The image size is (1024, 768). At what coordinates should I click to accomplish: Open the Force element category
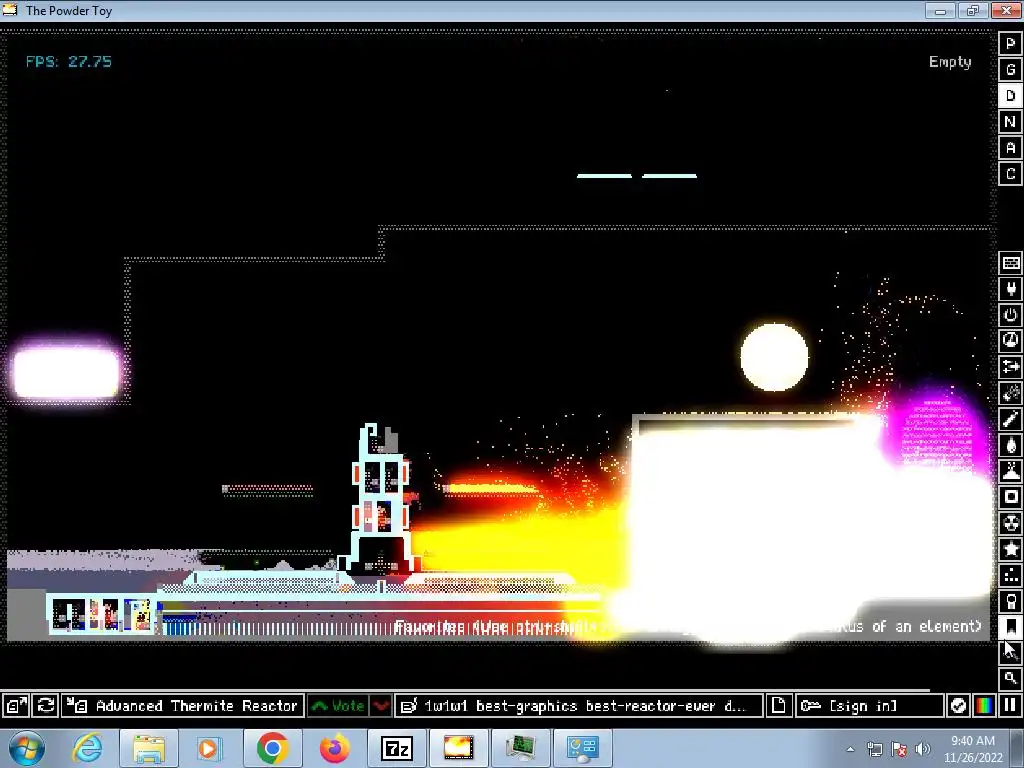[1011, 367]
